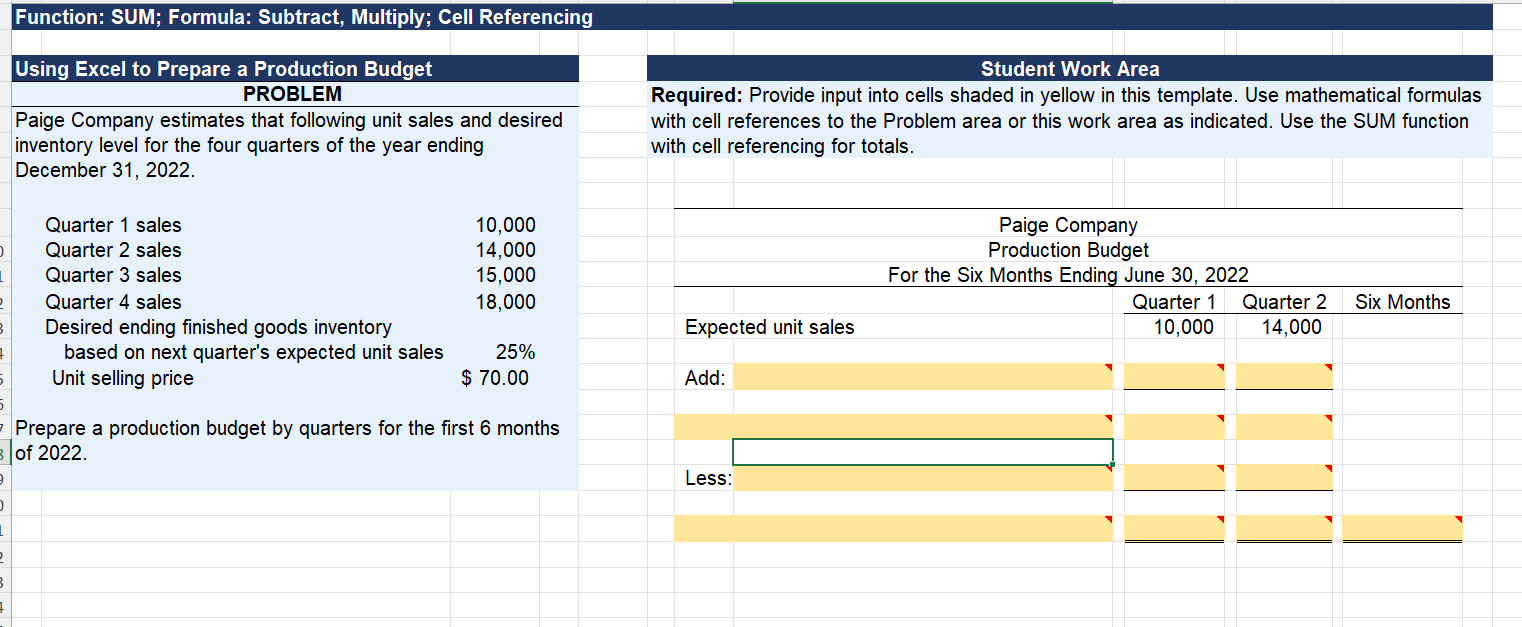Image resolution: width=1522 pixels, height=627 pixels.
Task: Click the Quarter 2 yellow cell in the Less row
Action: pos(1283,477)
